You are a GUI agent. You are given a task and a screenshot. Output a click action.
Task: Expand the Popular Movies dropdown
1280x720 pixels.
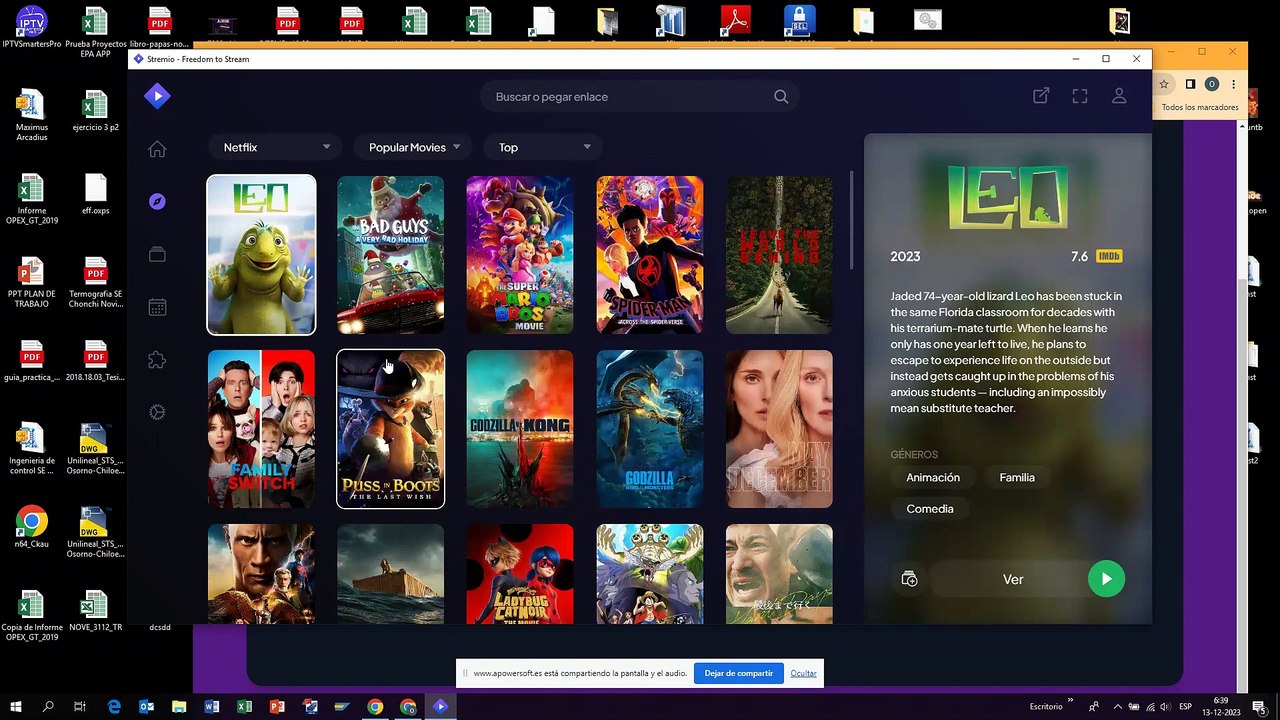(x=413, y=147)
